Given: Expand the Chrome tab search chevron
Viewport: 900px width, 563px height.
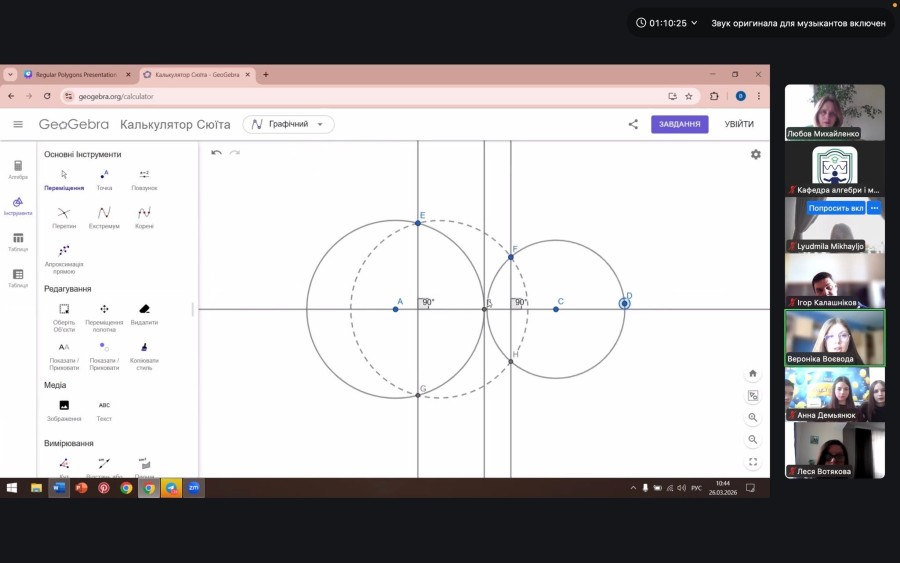Looking at the screenshot, I should click(x=10, y=75).
